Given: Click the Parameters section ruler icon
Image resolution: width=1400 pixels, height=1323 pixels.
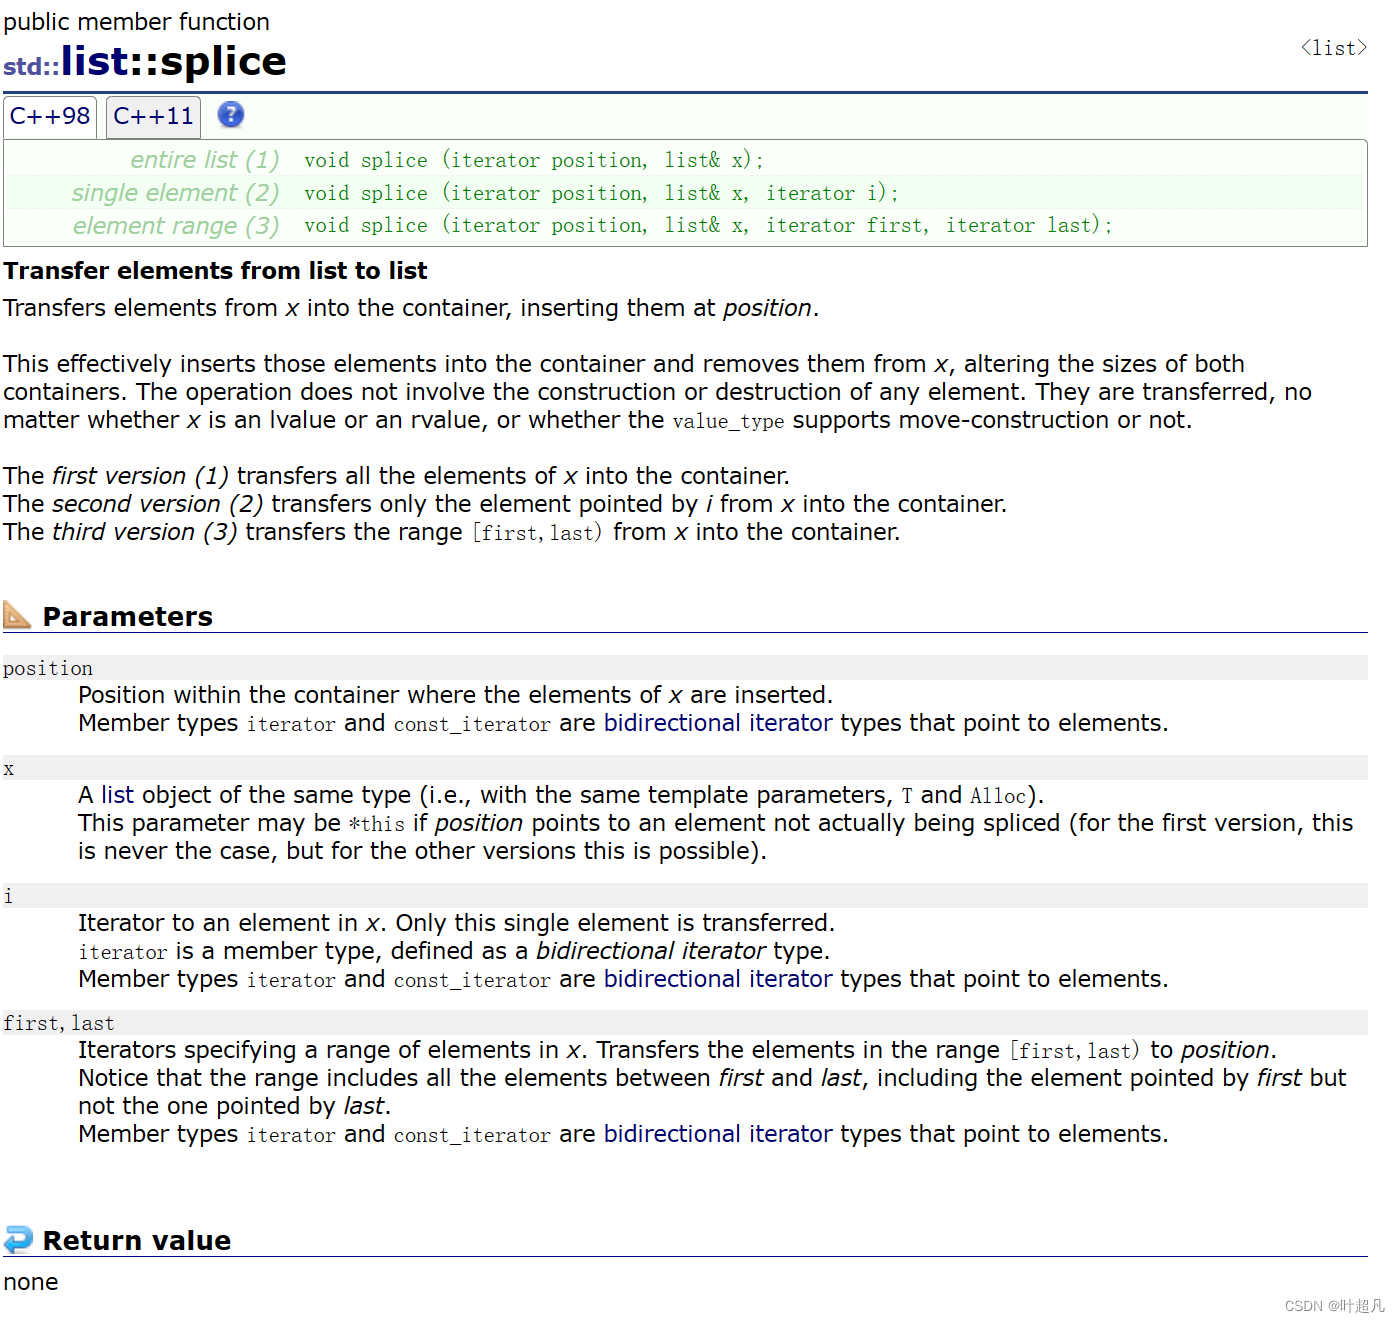Looking at the screenshot, I should pyautogui.click(x=17, y=614).
